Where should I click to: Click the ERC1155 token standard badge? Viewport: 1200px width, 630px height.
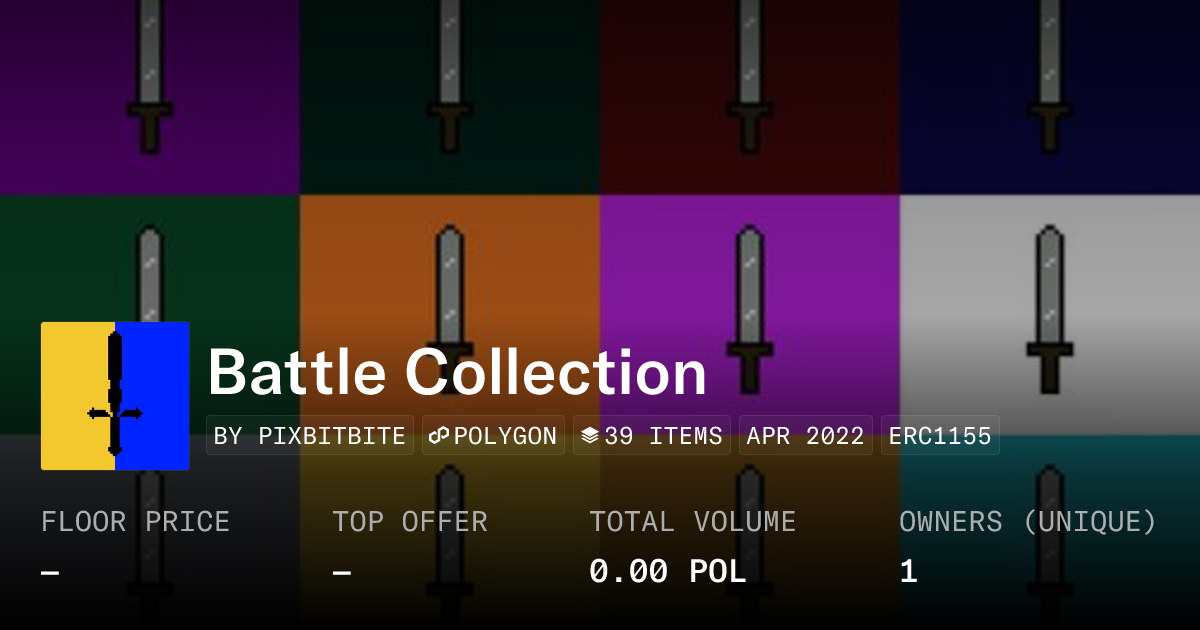(x=940, y=436)
